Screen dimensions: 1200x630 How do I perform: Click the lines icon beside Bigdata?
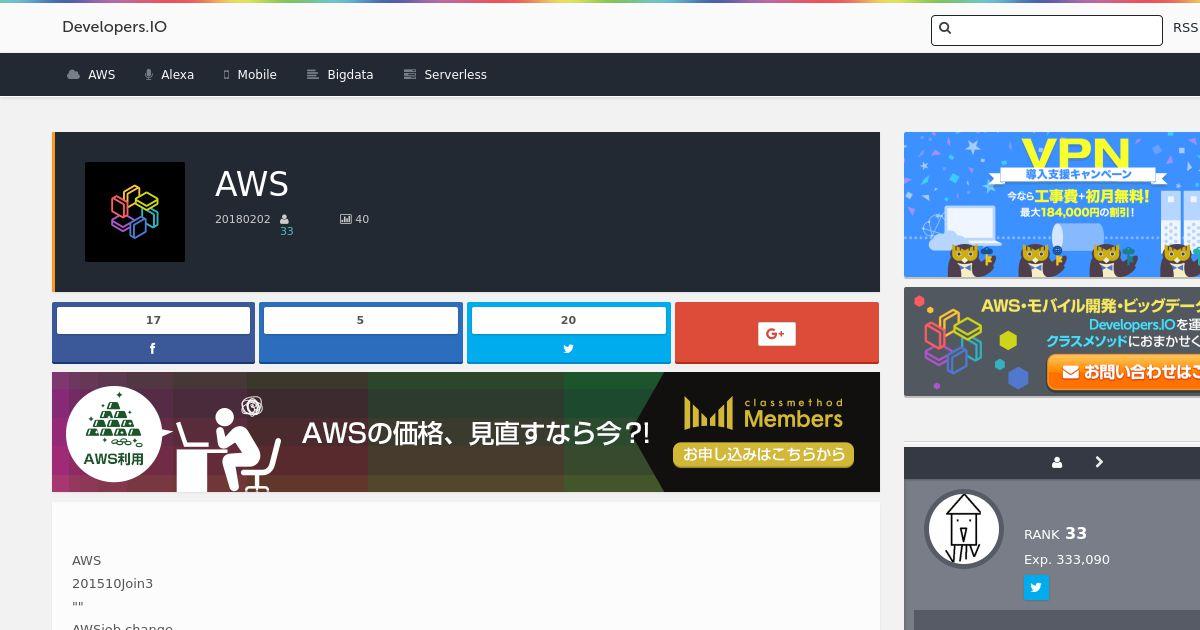coord(312,75)
